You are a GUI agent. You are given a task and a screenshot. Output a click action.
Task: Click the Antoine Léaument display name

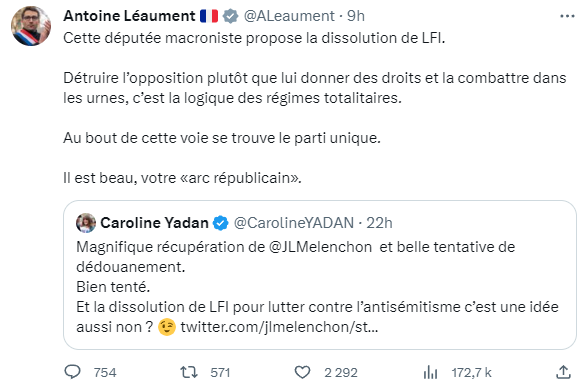[129, 16]
